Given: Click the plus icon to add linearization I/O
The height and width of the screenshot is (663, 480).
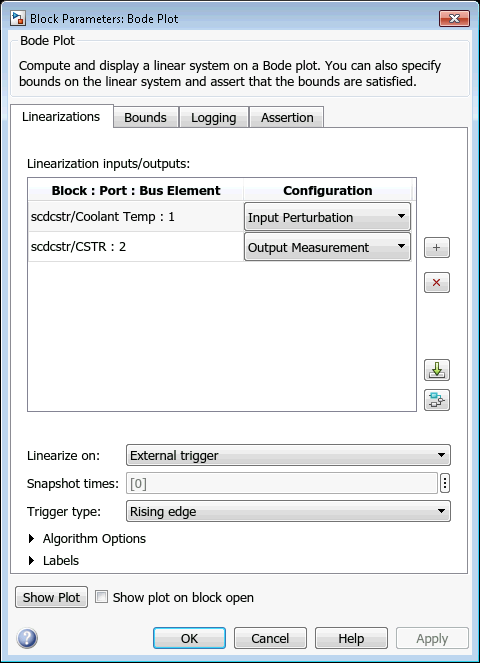Looking at the screenshot, I should tap(436, 247).
